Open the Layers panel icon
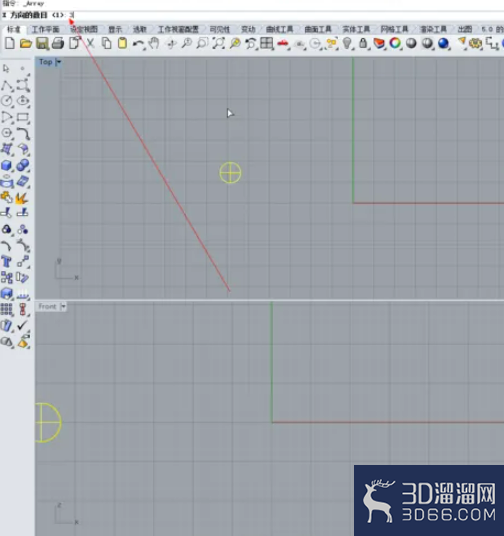504x536 pixels. [379, 43]
